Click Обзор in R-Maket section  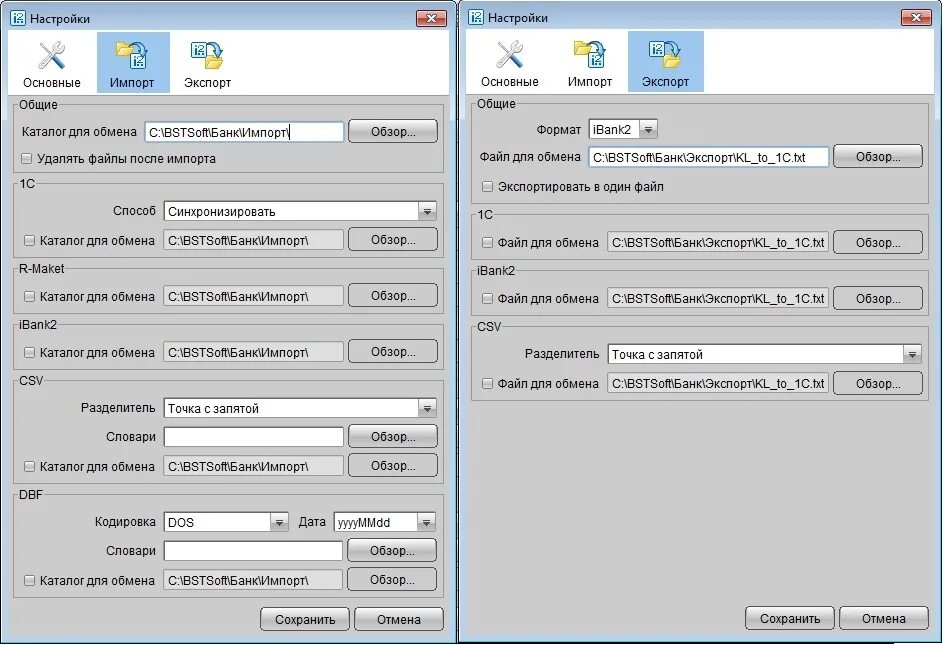393,295
